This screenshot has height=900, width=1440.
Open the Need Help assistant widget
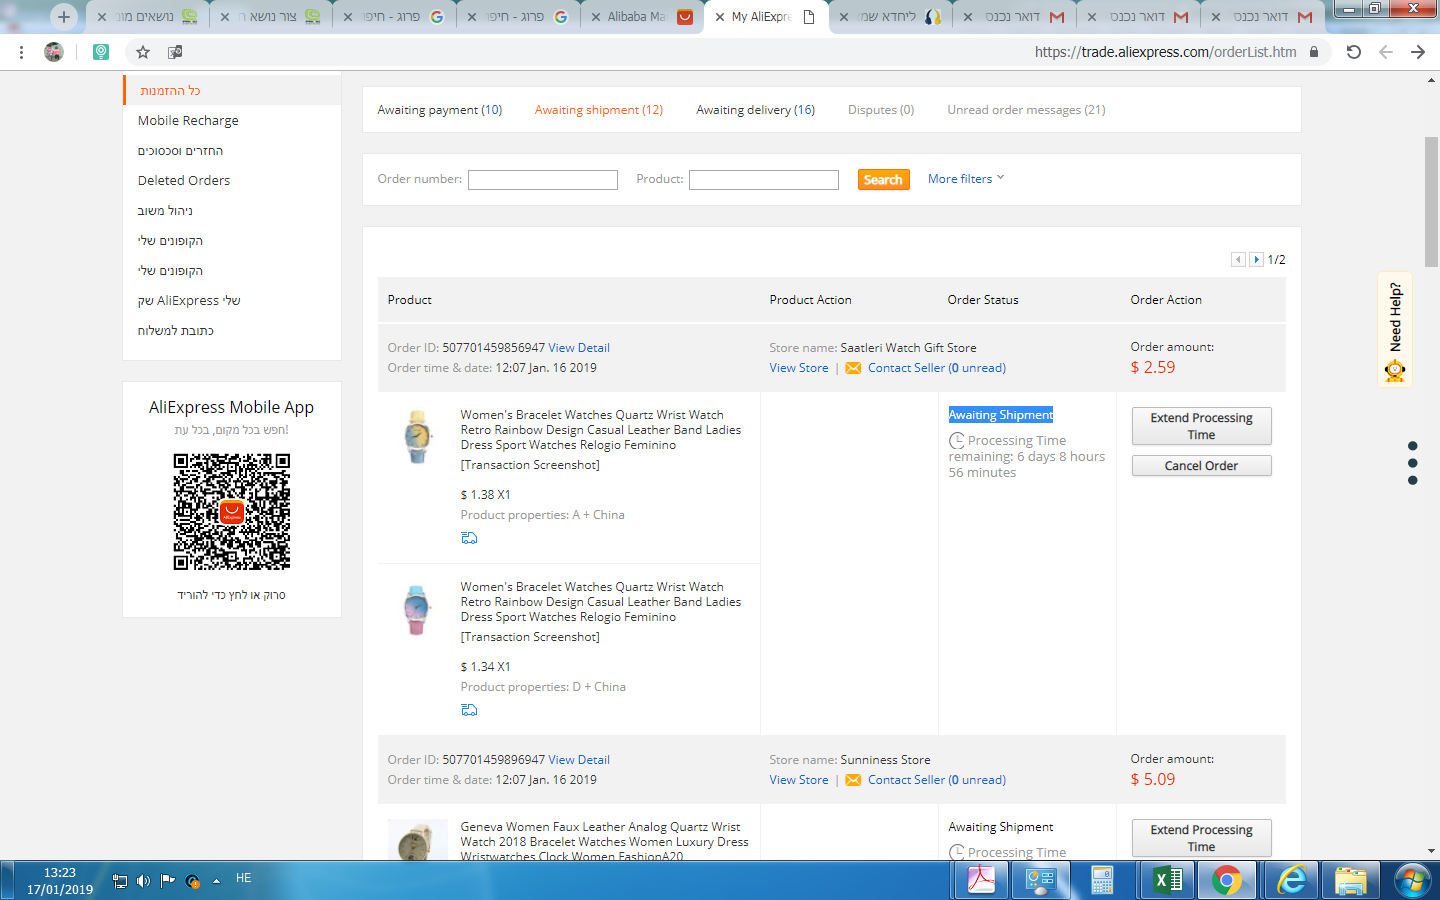coord(1395,330)
